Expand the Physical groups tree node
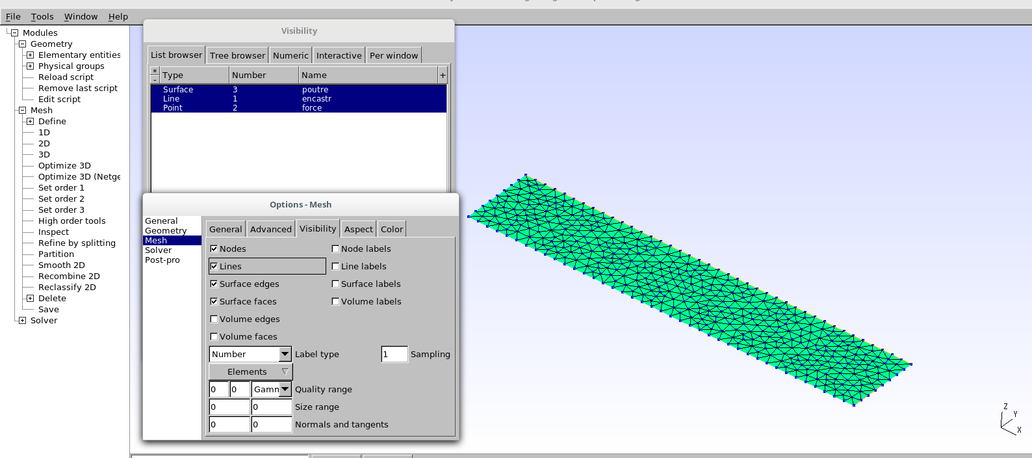1032x458 pixels. pyautogui.click(x=30, y=66)
